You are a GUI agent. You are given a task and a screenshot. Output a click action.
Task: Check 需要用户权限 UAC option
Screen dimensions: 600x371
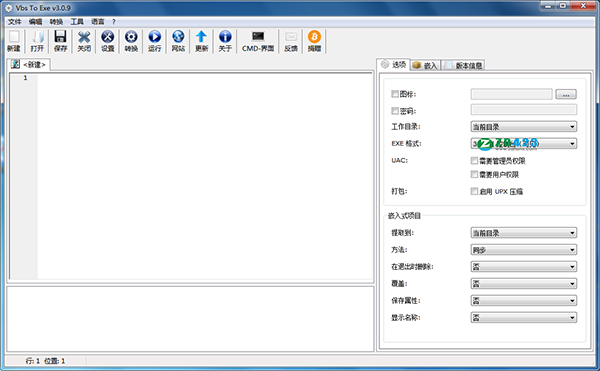point(474,174)
